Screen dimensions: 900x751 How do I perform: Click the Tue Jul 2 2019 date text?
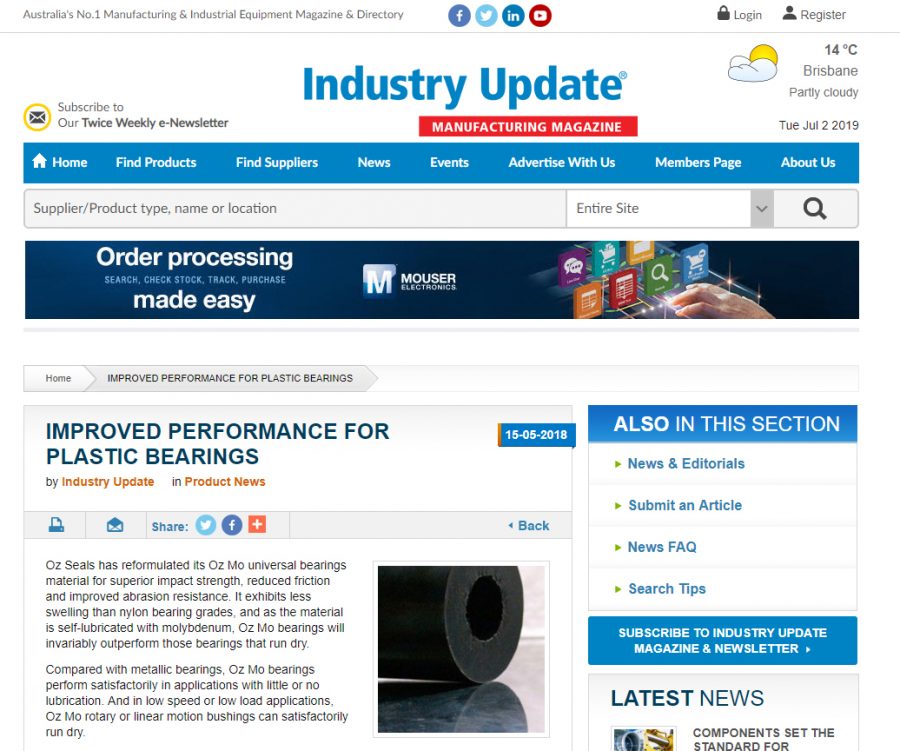818,125
